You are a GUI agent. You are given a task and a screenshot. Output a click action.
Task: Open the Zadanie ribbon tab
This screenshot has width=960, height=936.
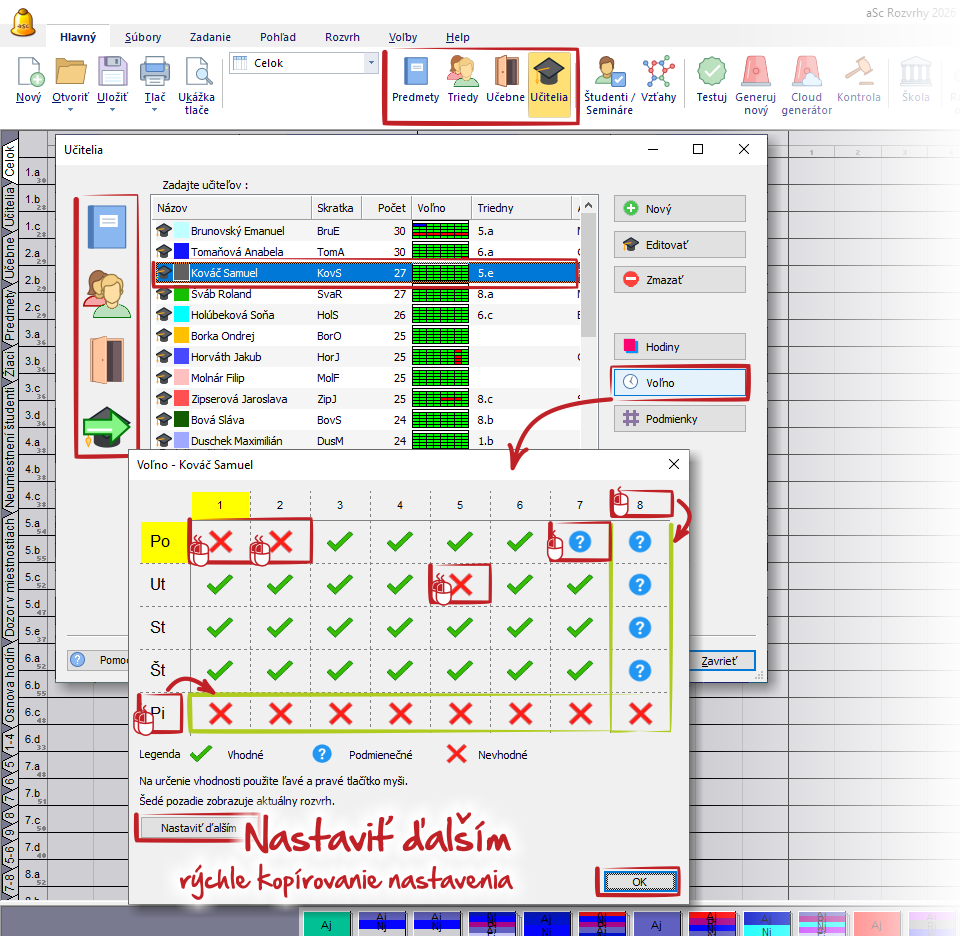[x=208, y=37]
